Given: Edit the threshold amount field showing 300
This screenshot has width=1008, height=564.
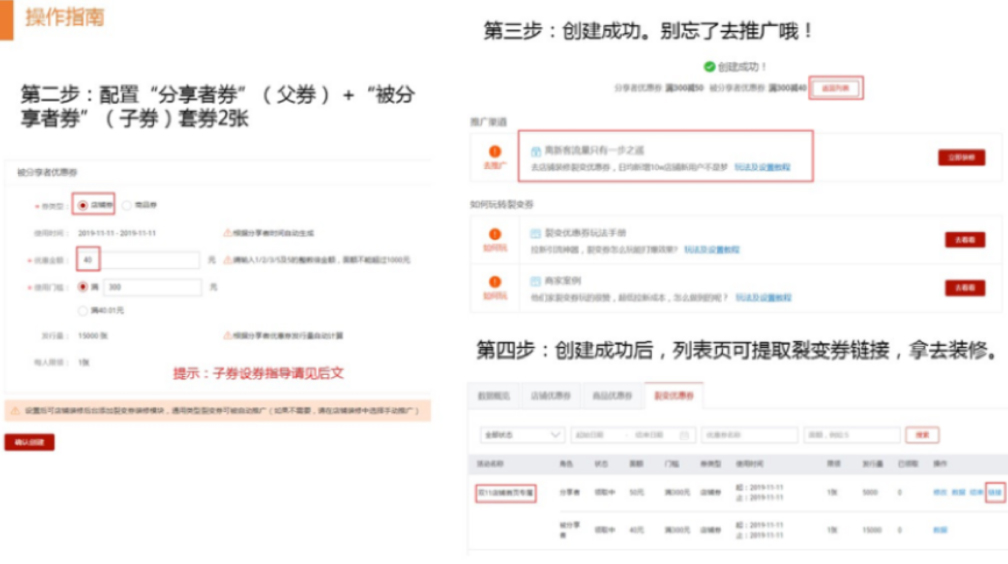Looking at the screenshot, I should (x=152, y=287).
